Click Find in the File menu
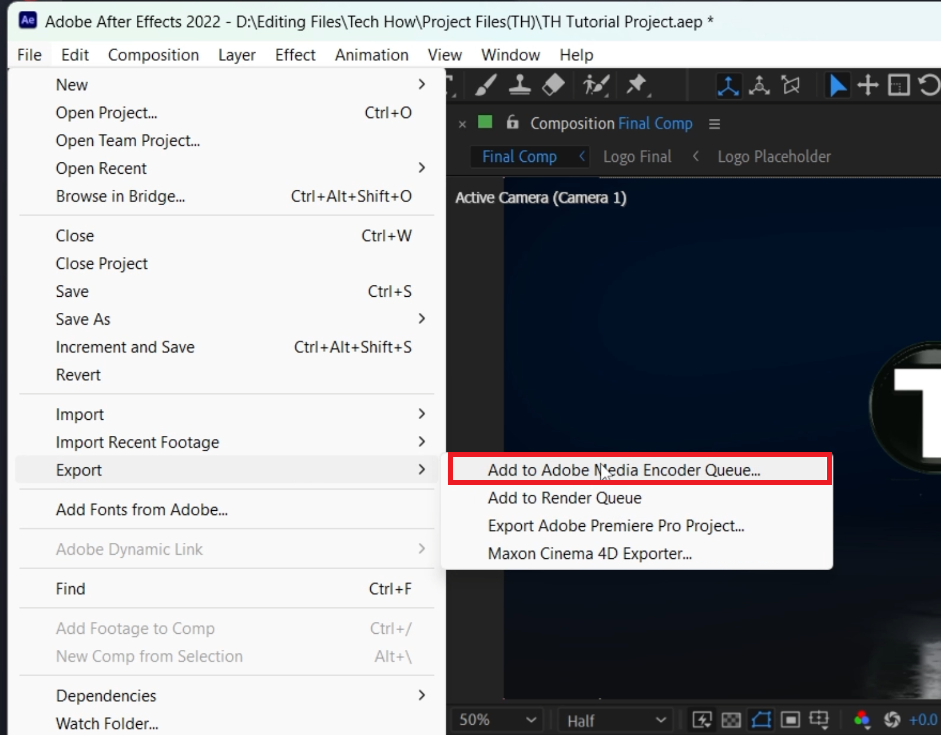Screen dimensions: 941x735 point(226,589)
